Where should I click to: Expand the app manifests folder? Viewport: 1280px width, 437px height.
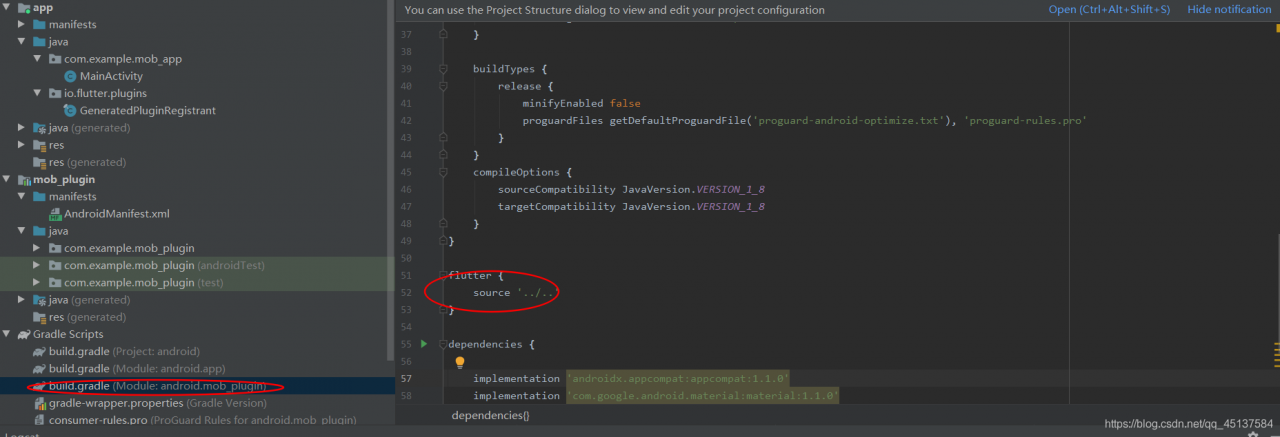point(23,24)
